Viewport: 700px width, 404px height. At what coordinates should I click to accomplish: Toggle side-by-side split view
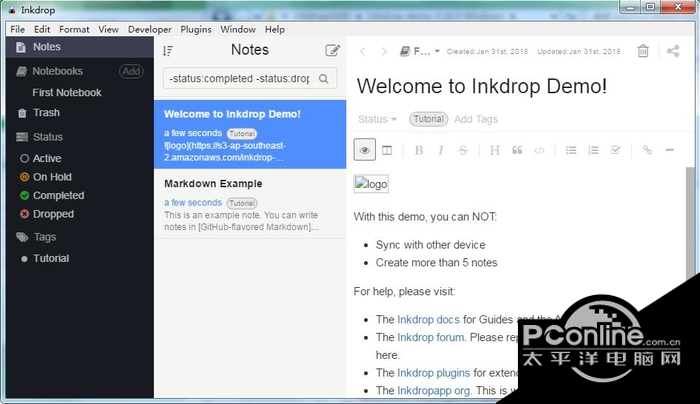[x=387, y=150]
